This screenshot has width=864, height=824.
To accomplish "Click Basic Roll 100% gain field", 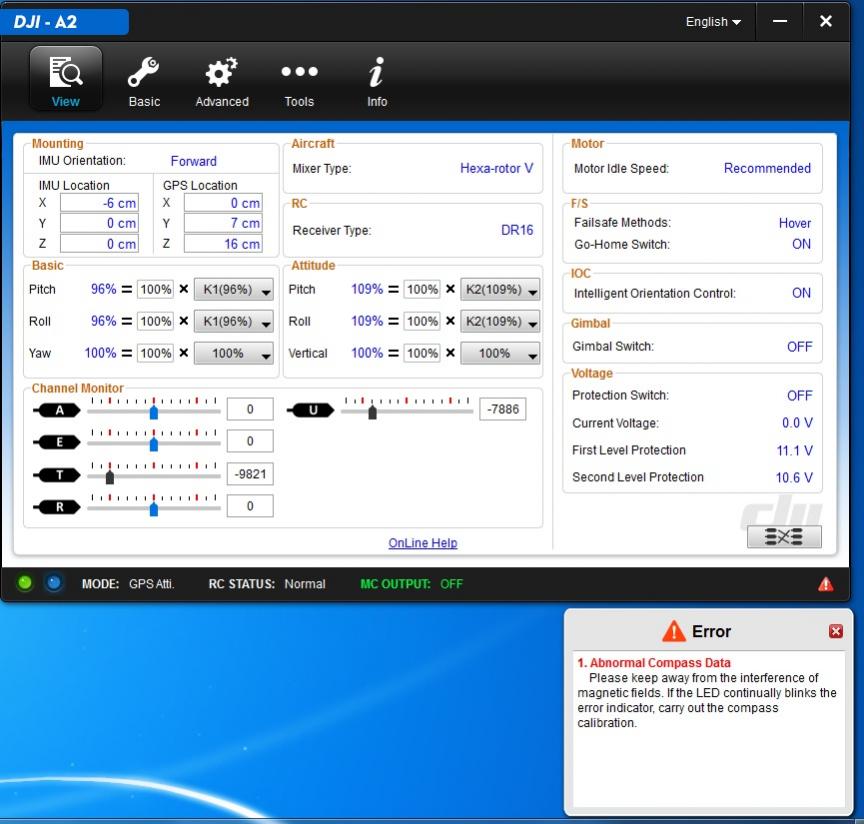I will click(155, 321).
